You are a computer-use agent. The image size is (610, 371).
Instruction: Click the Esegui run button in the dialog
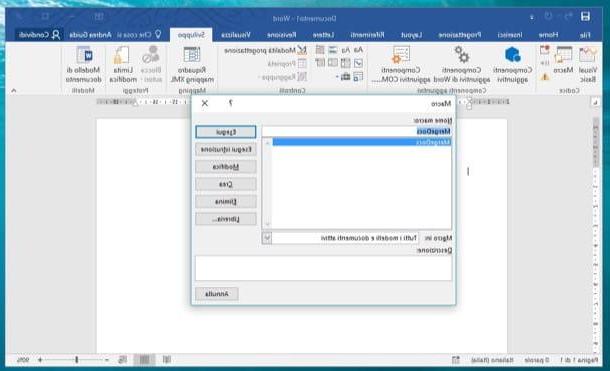[x=226, y=132]
